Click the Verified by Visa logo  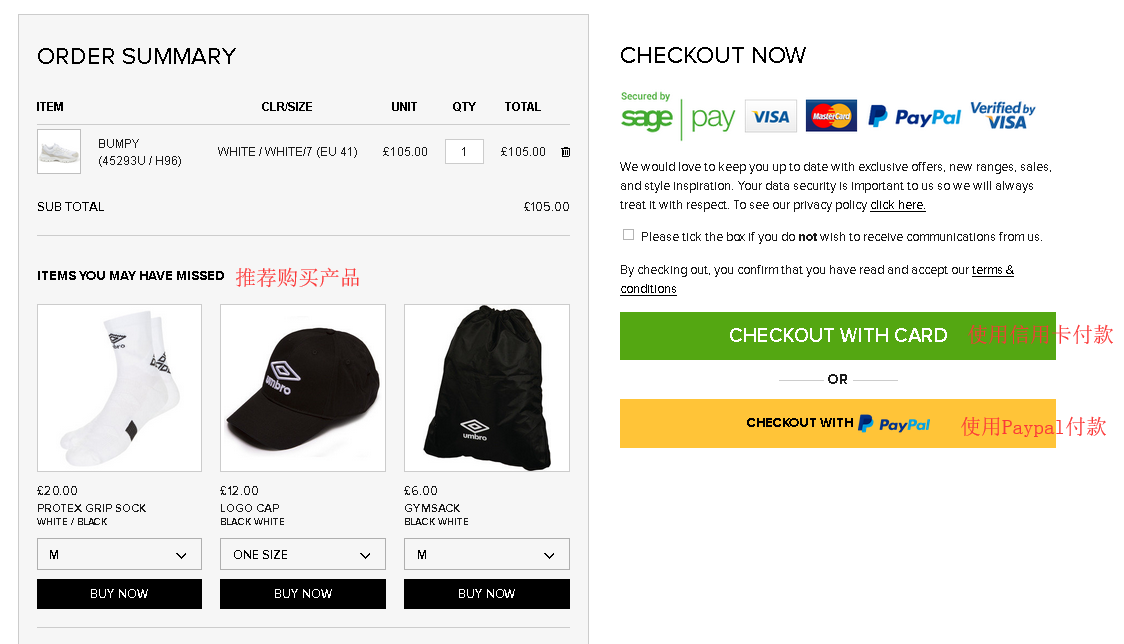pyautogui.click(x=1002, y=115)
